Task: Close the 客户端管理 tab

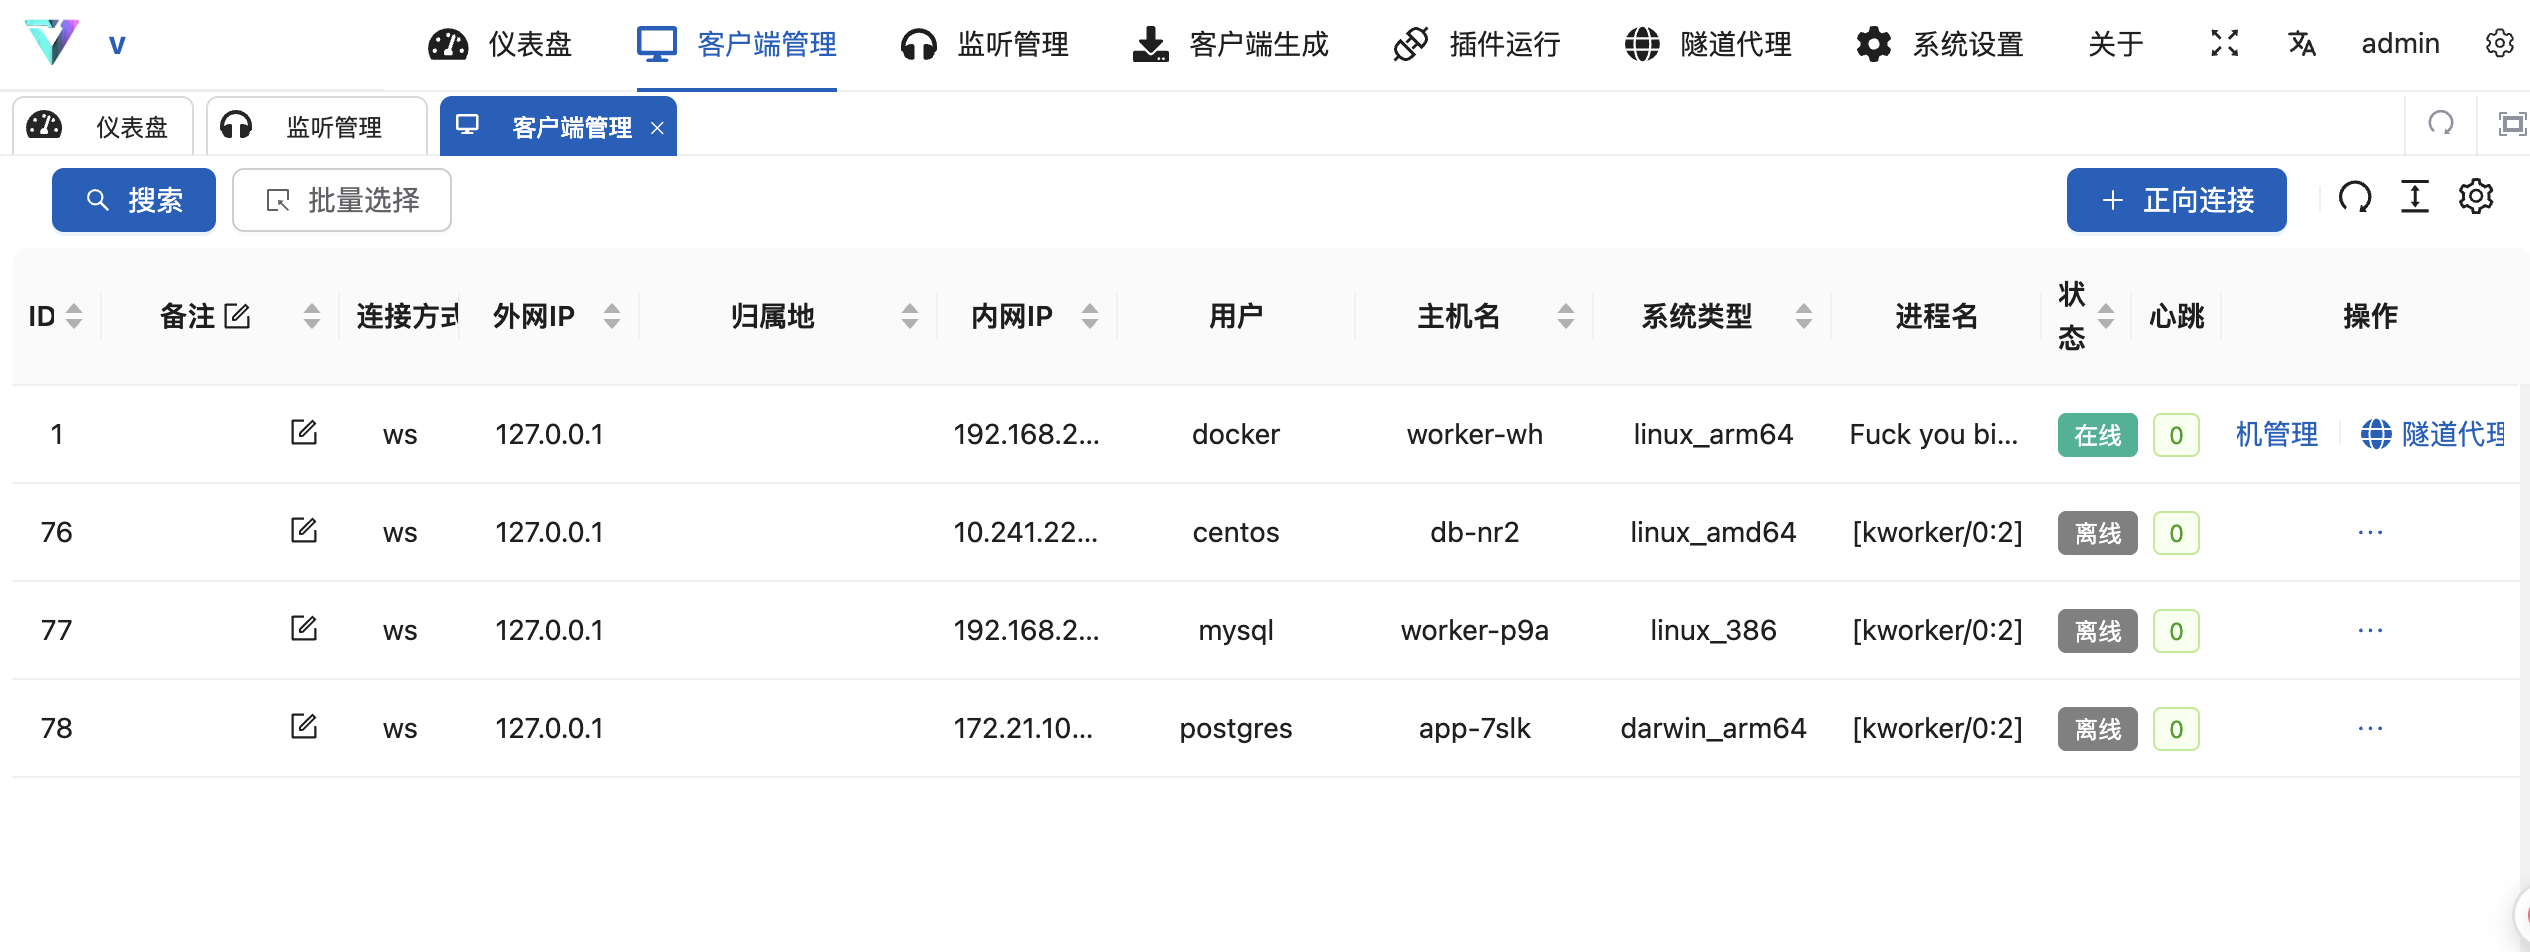Action: point(657,128)
